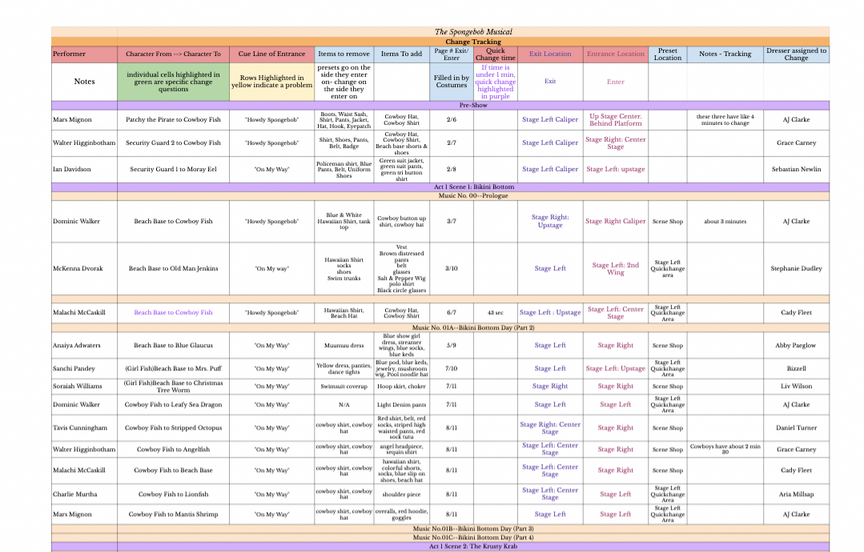The image size is (864, 552).
Task: Click the 'Performer' column header
Action: click(69, 54)
